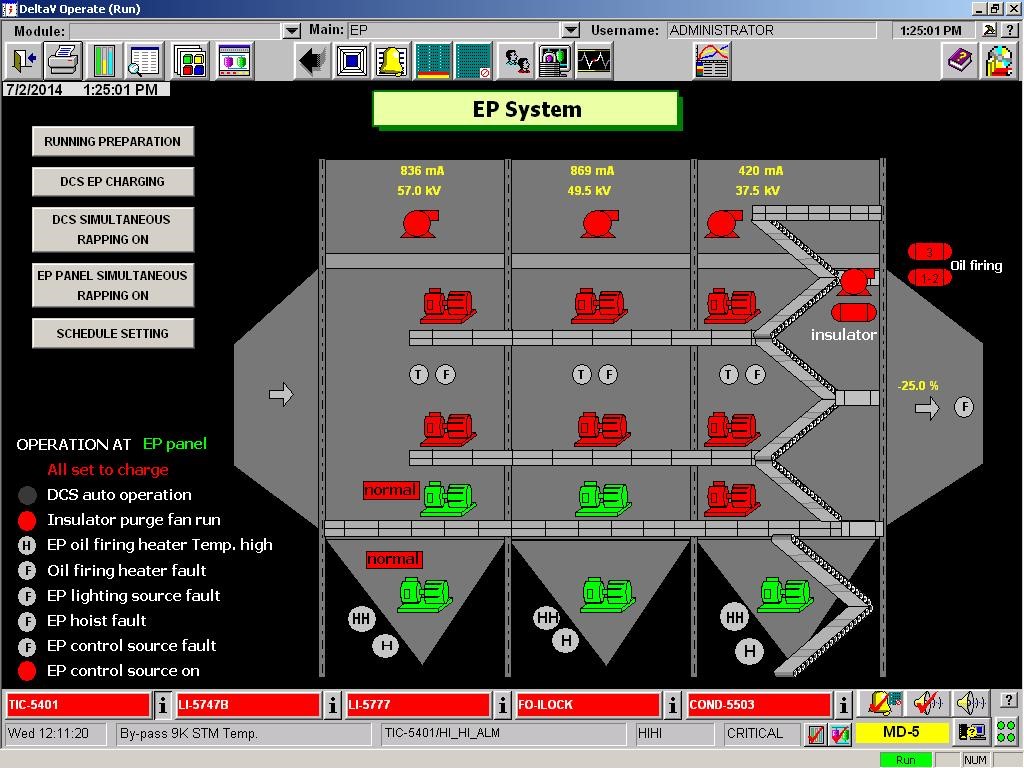Expand the Main display dropdown
The image size is (1024, 768).
click(x=571, y=31)
